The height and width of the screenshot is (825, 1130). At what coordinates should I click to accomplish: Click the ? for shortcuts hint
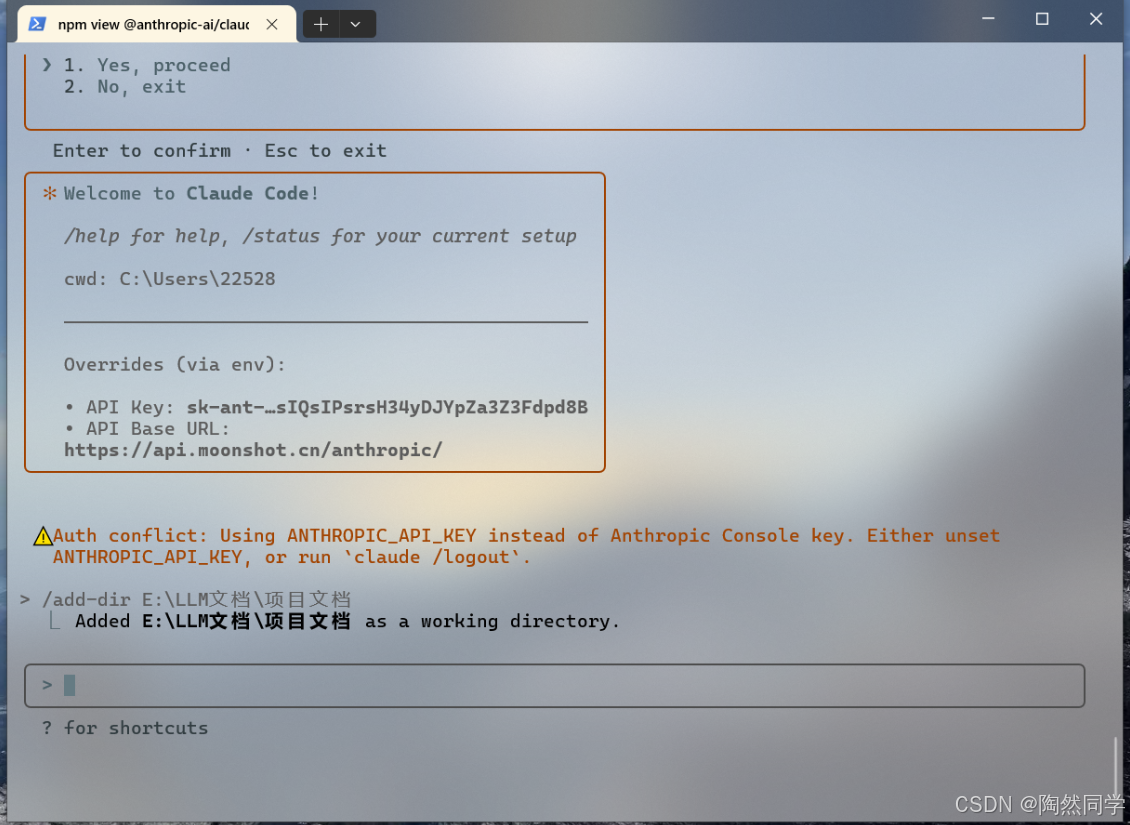[125, 728]
